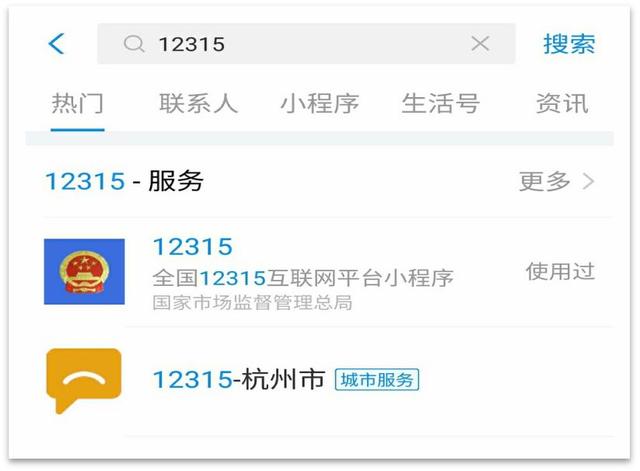Clear the search text with X icon
This screenshot has height=471, width=640.
tap(480, 43)
